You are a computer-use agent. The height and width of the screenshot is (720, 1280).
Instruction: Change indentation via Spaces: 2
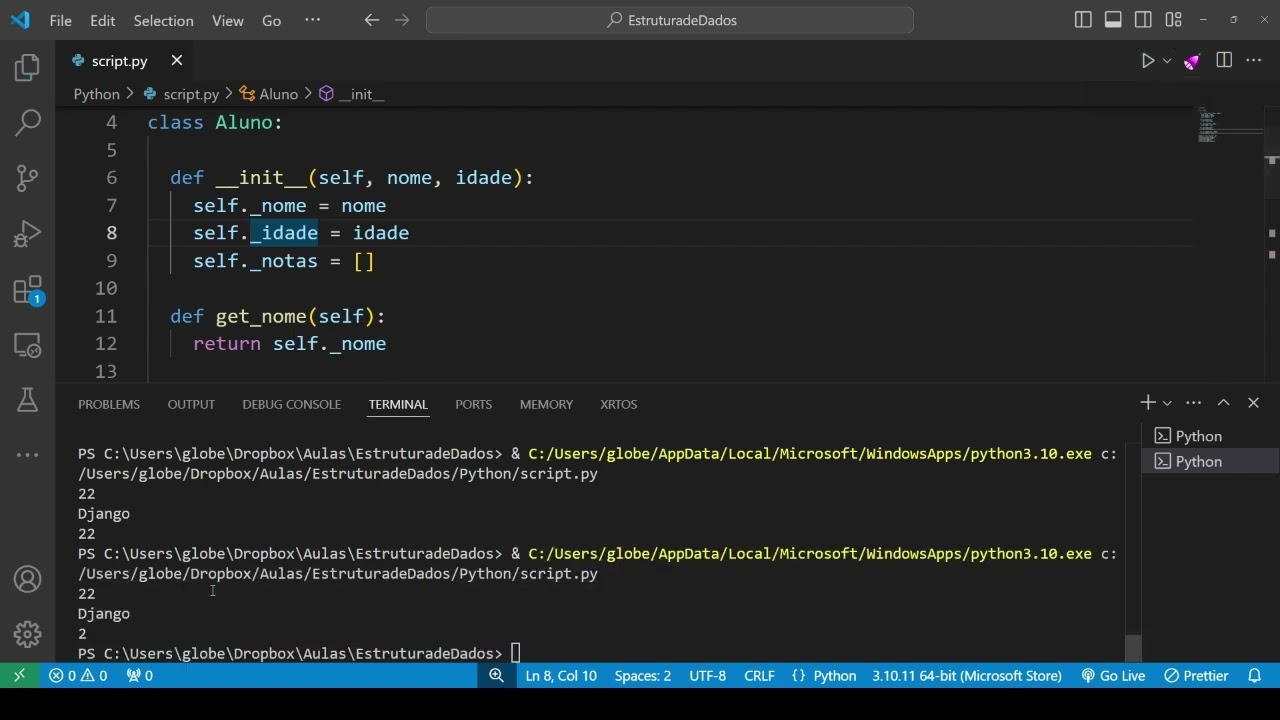(643, 676)
